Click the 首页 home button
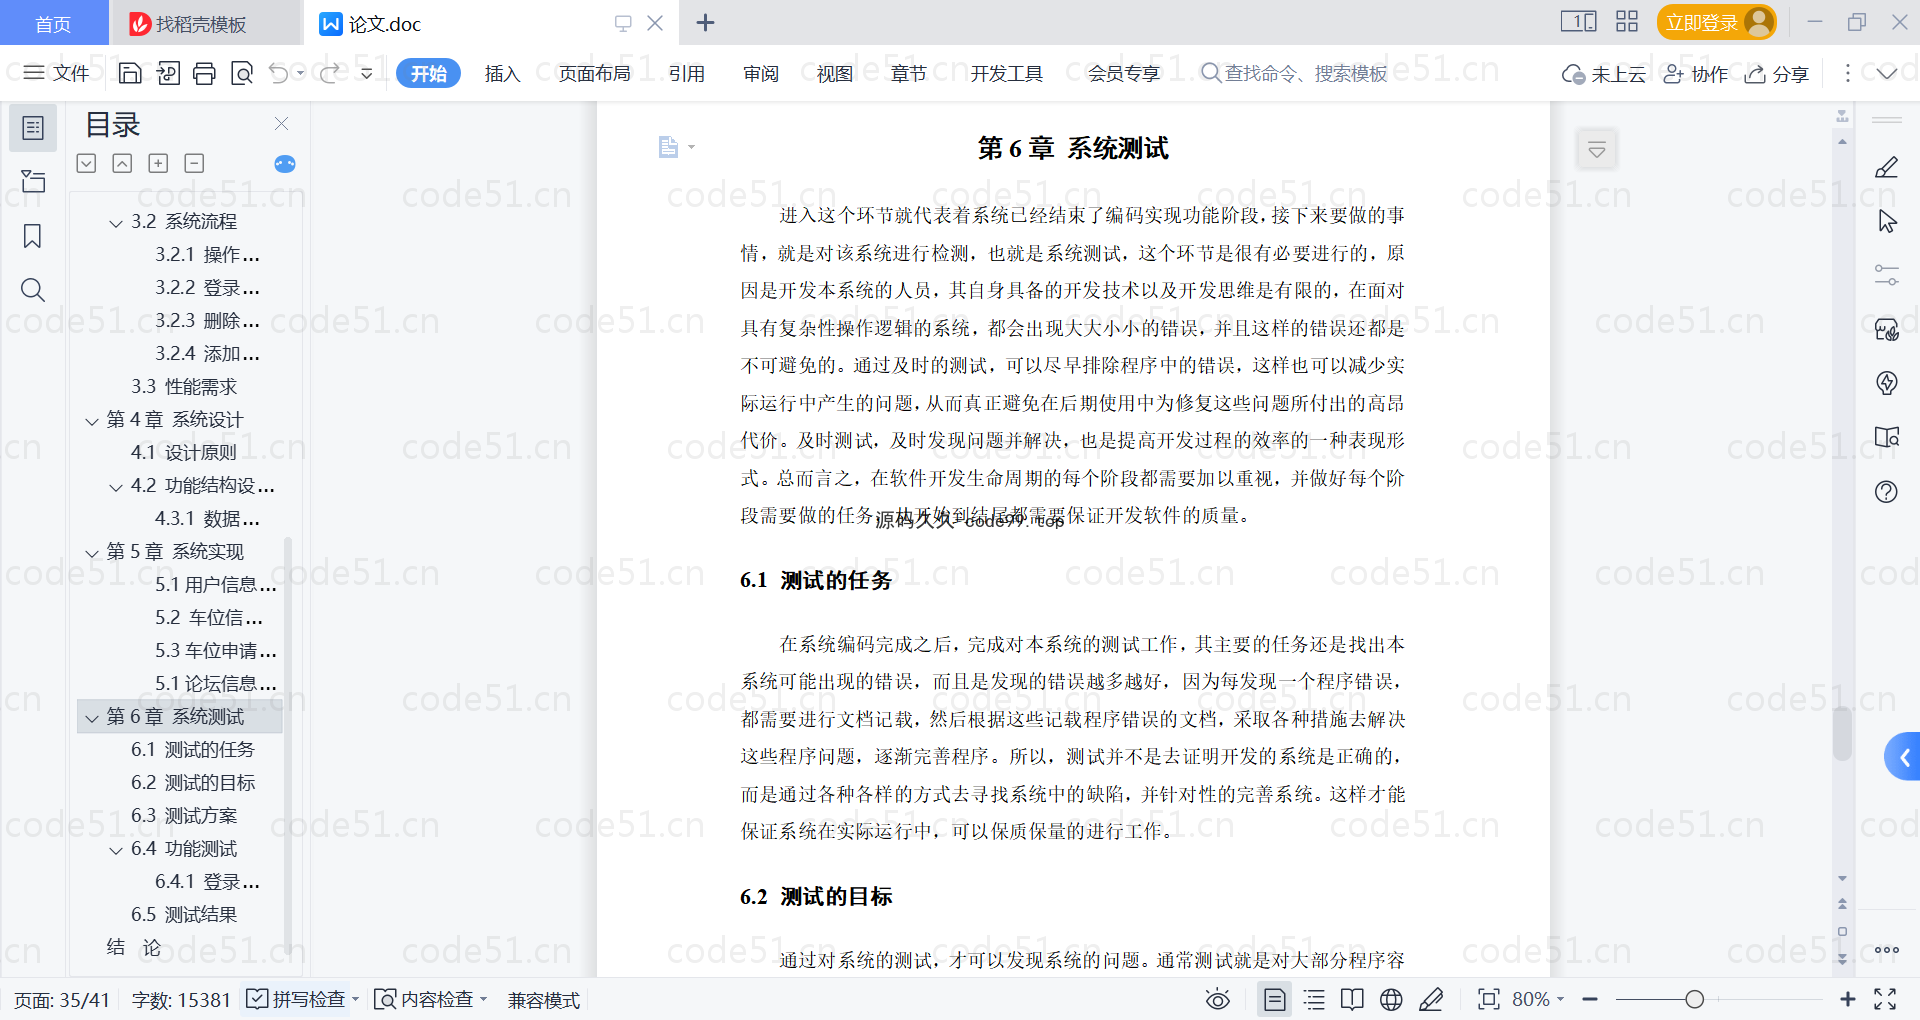 pos(53,23)
